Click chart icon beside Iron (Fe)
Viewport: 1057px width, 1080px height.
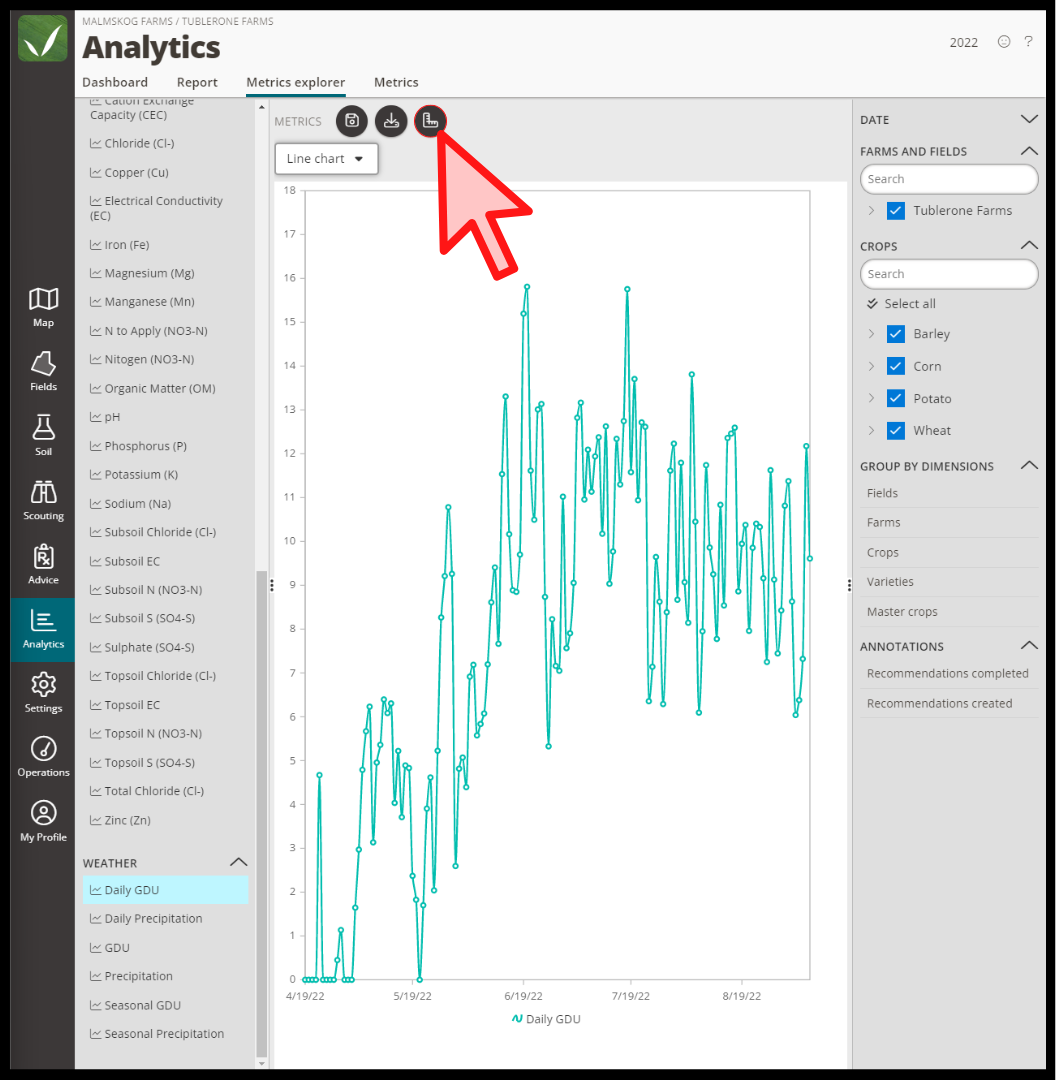pos(96,245)
